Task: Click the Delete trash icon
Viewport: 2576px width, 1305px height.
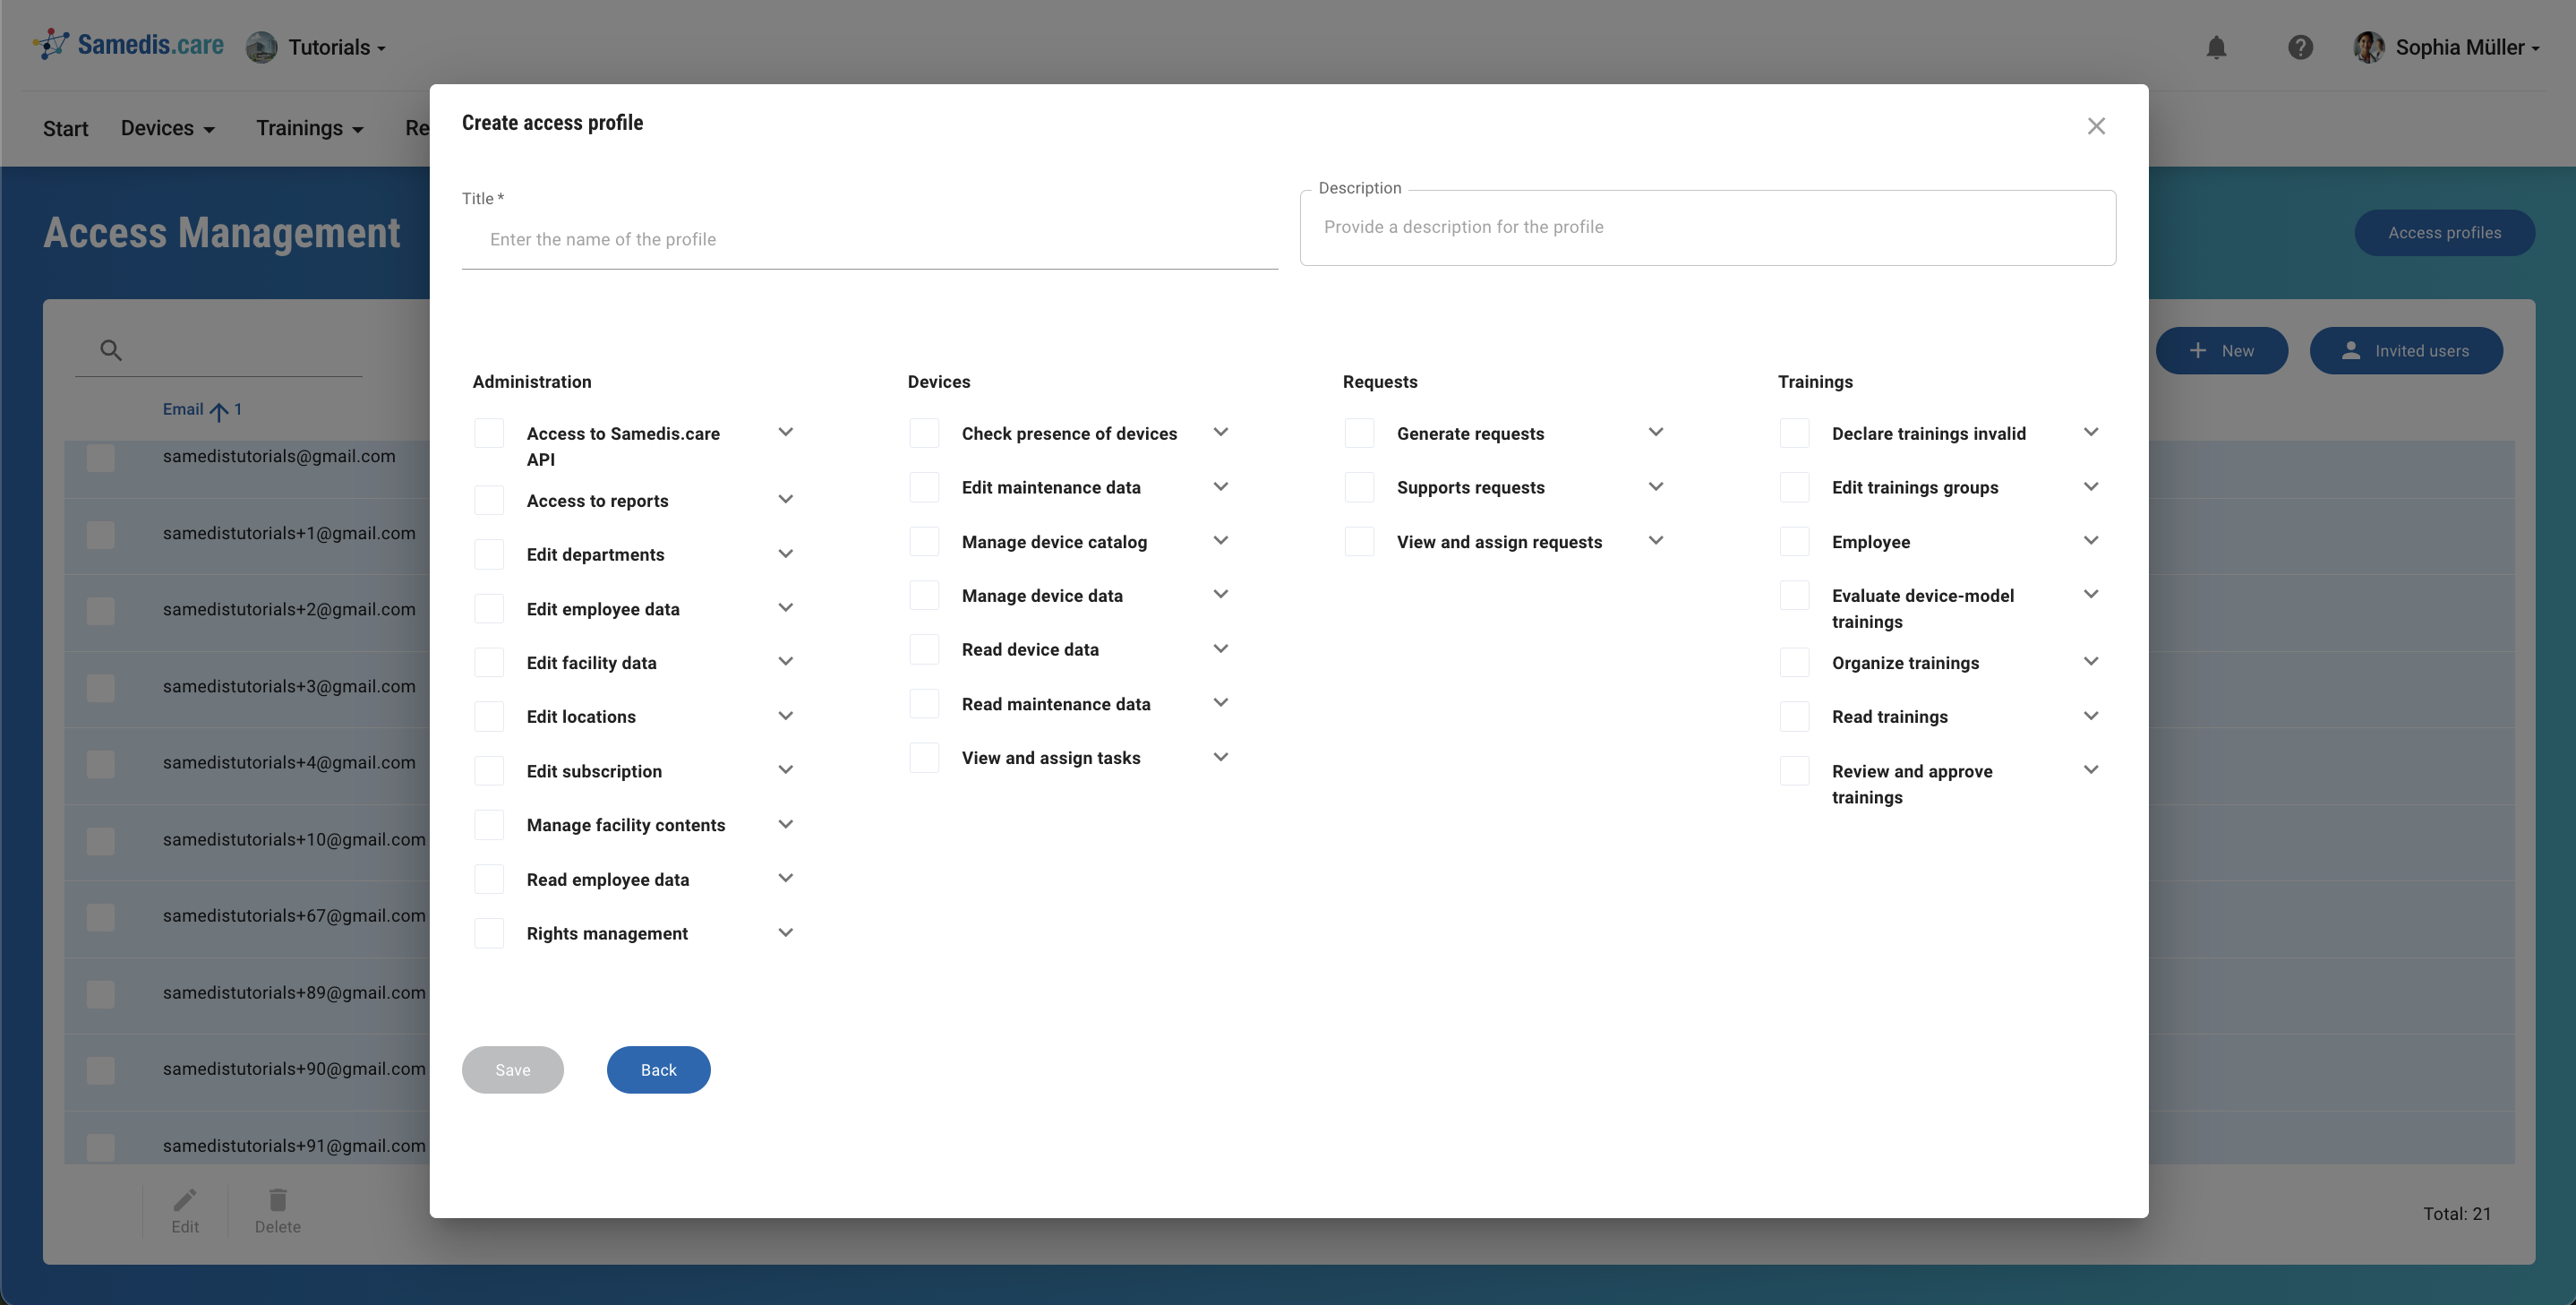Action: click(277, 1197)
